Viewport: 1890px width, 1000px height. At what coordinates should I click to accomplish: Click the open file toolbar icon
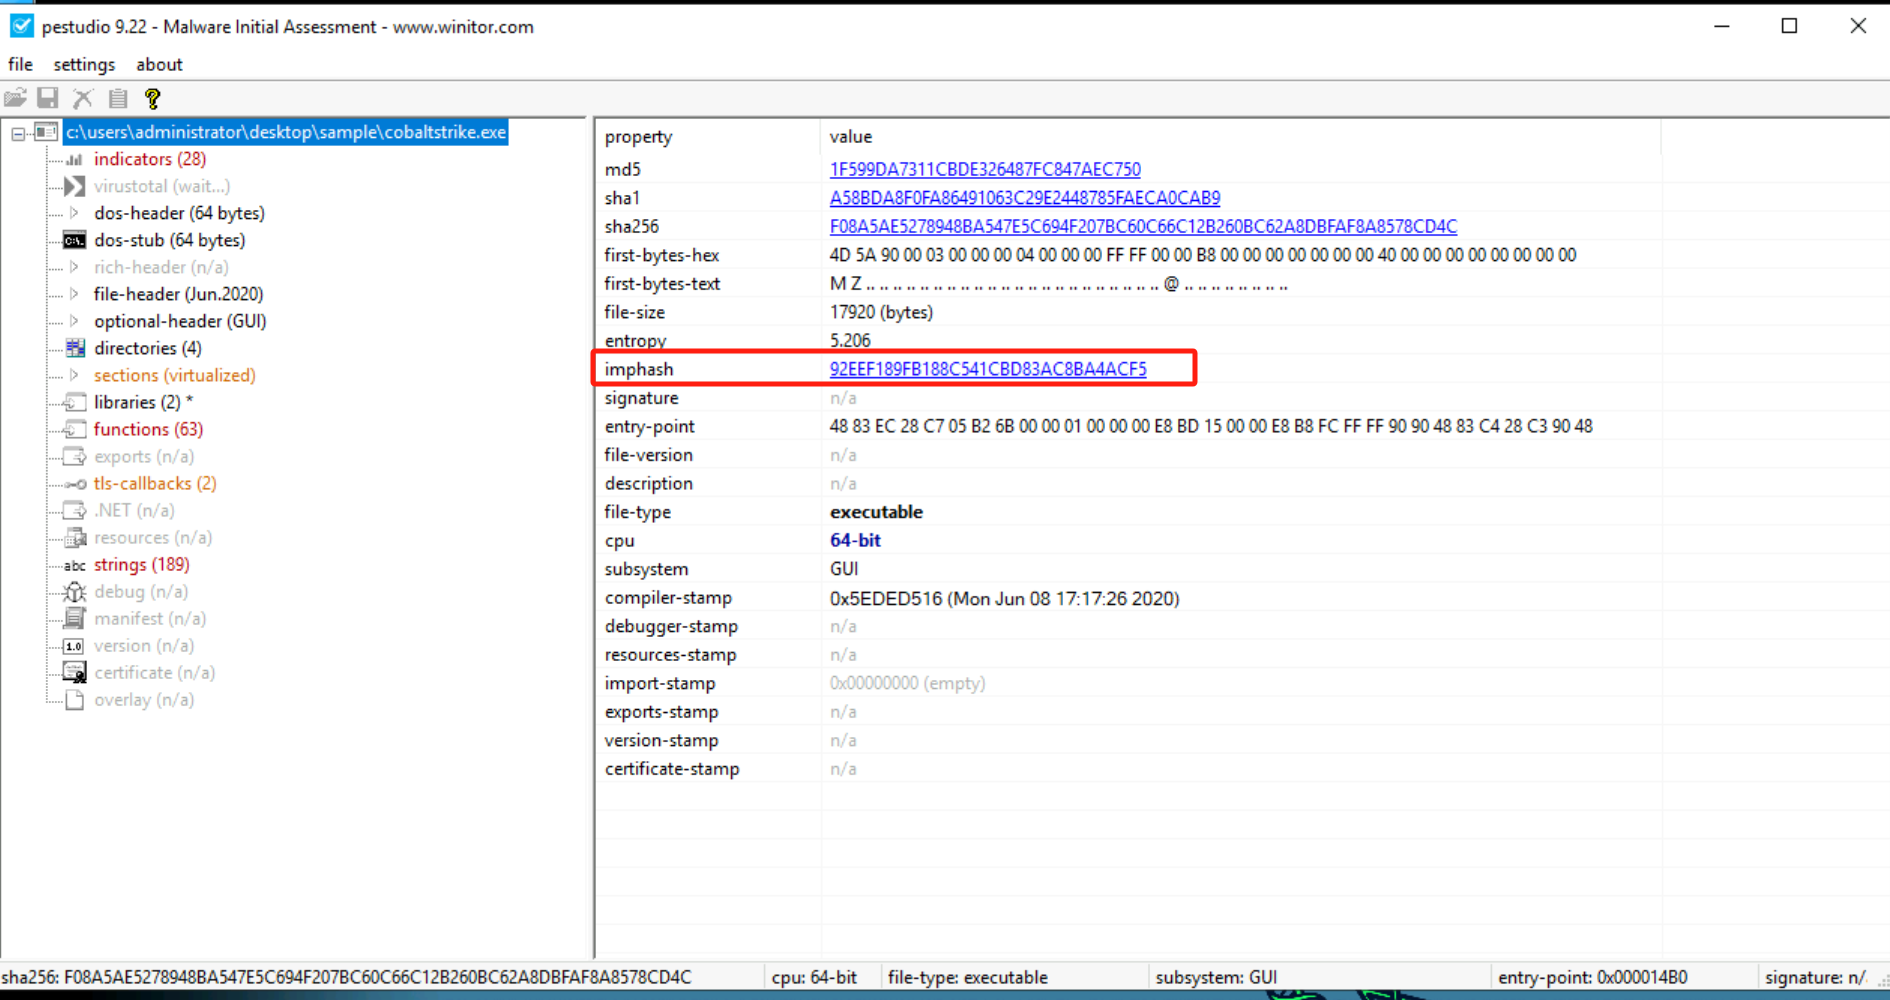[15, 98]
